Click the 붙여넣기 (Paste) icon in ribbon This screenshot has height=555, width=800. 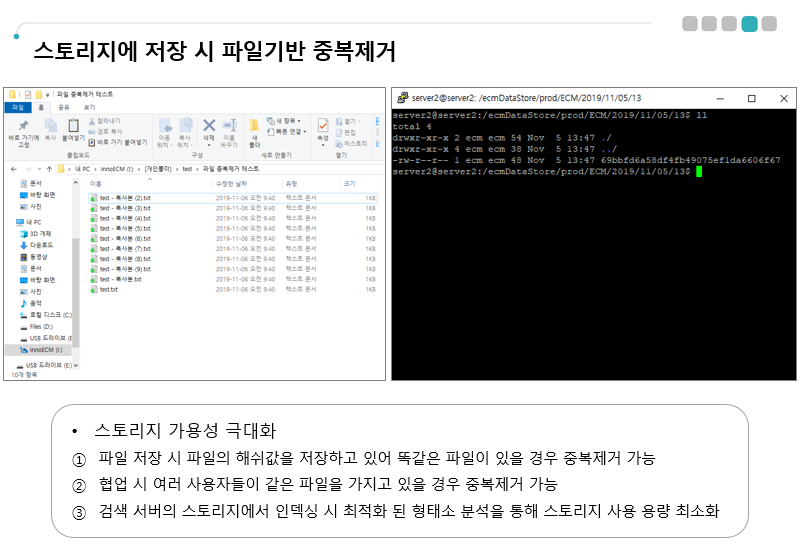pyautogui.click(x=73, y=129)
